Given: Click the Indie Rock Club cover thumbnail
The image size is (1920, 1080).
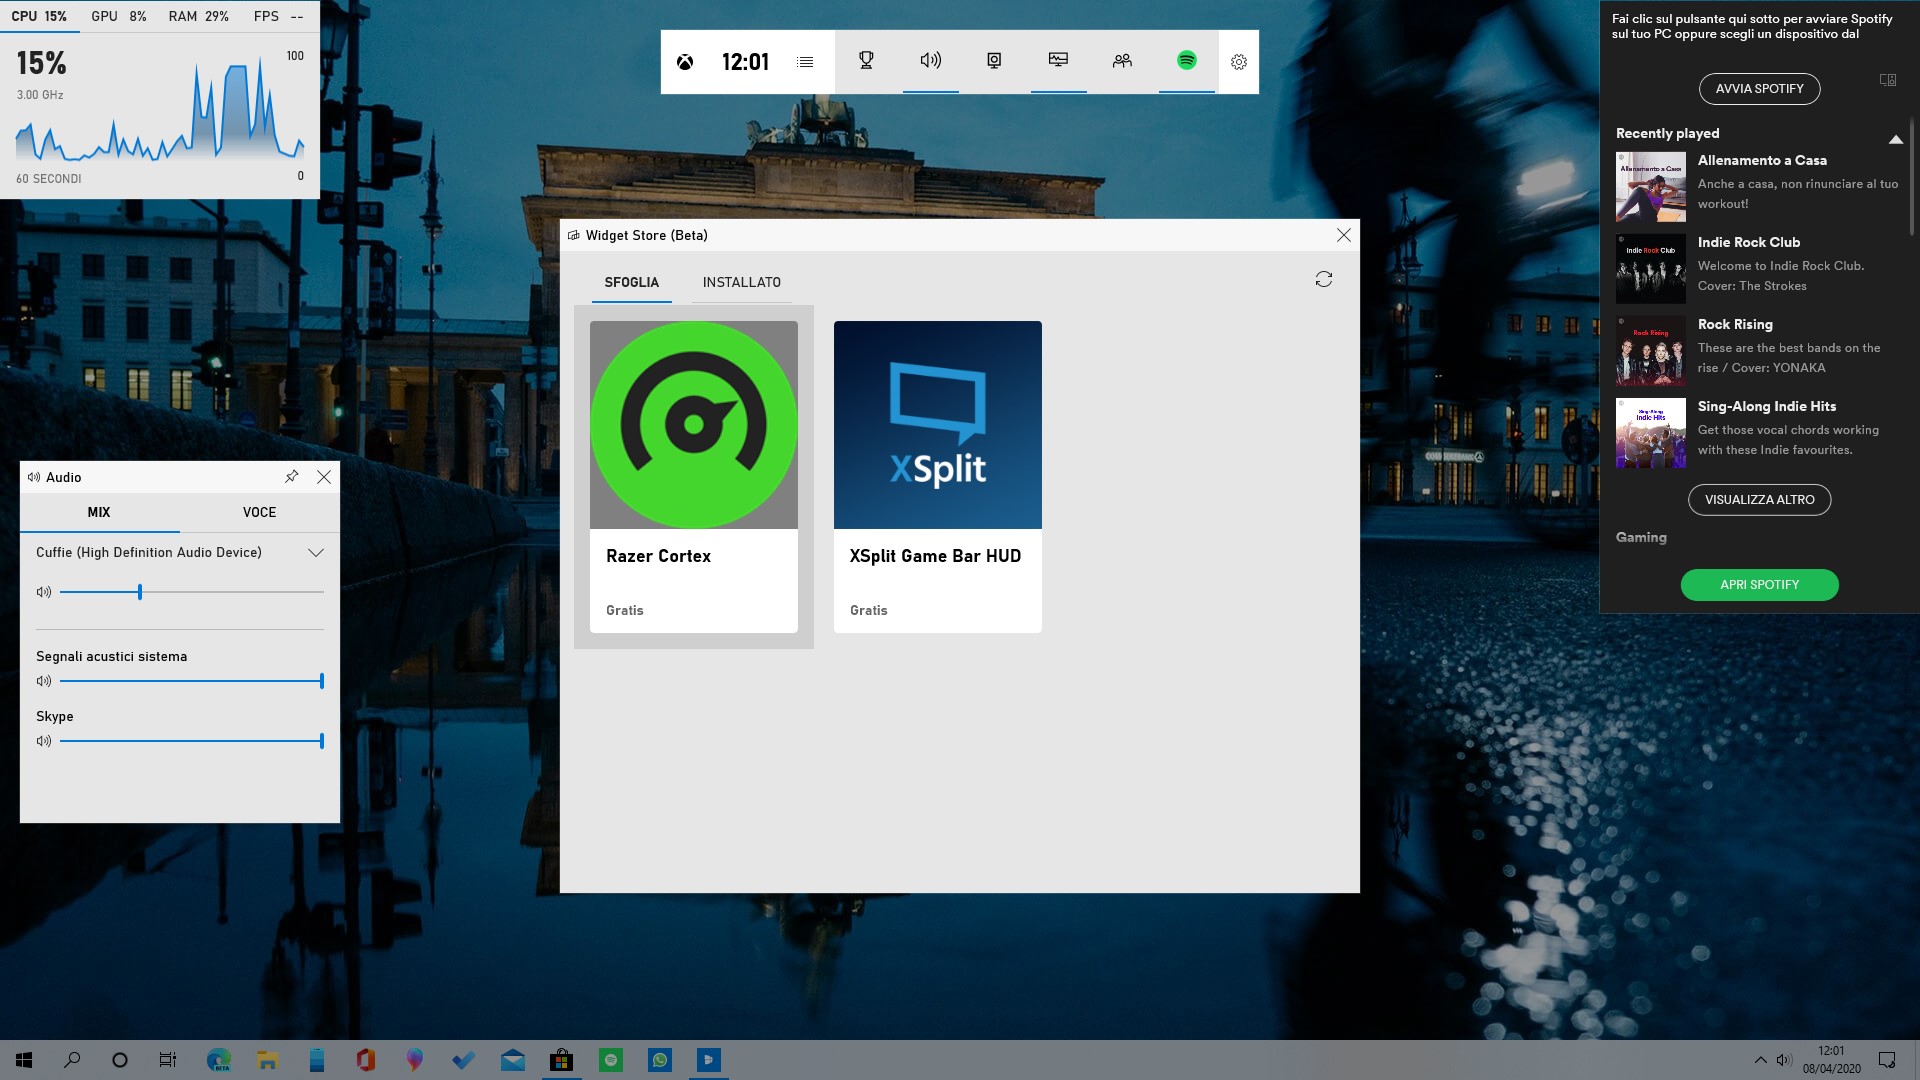Looking at the screenshot, I should coord(1651,269).
